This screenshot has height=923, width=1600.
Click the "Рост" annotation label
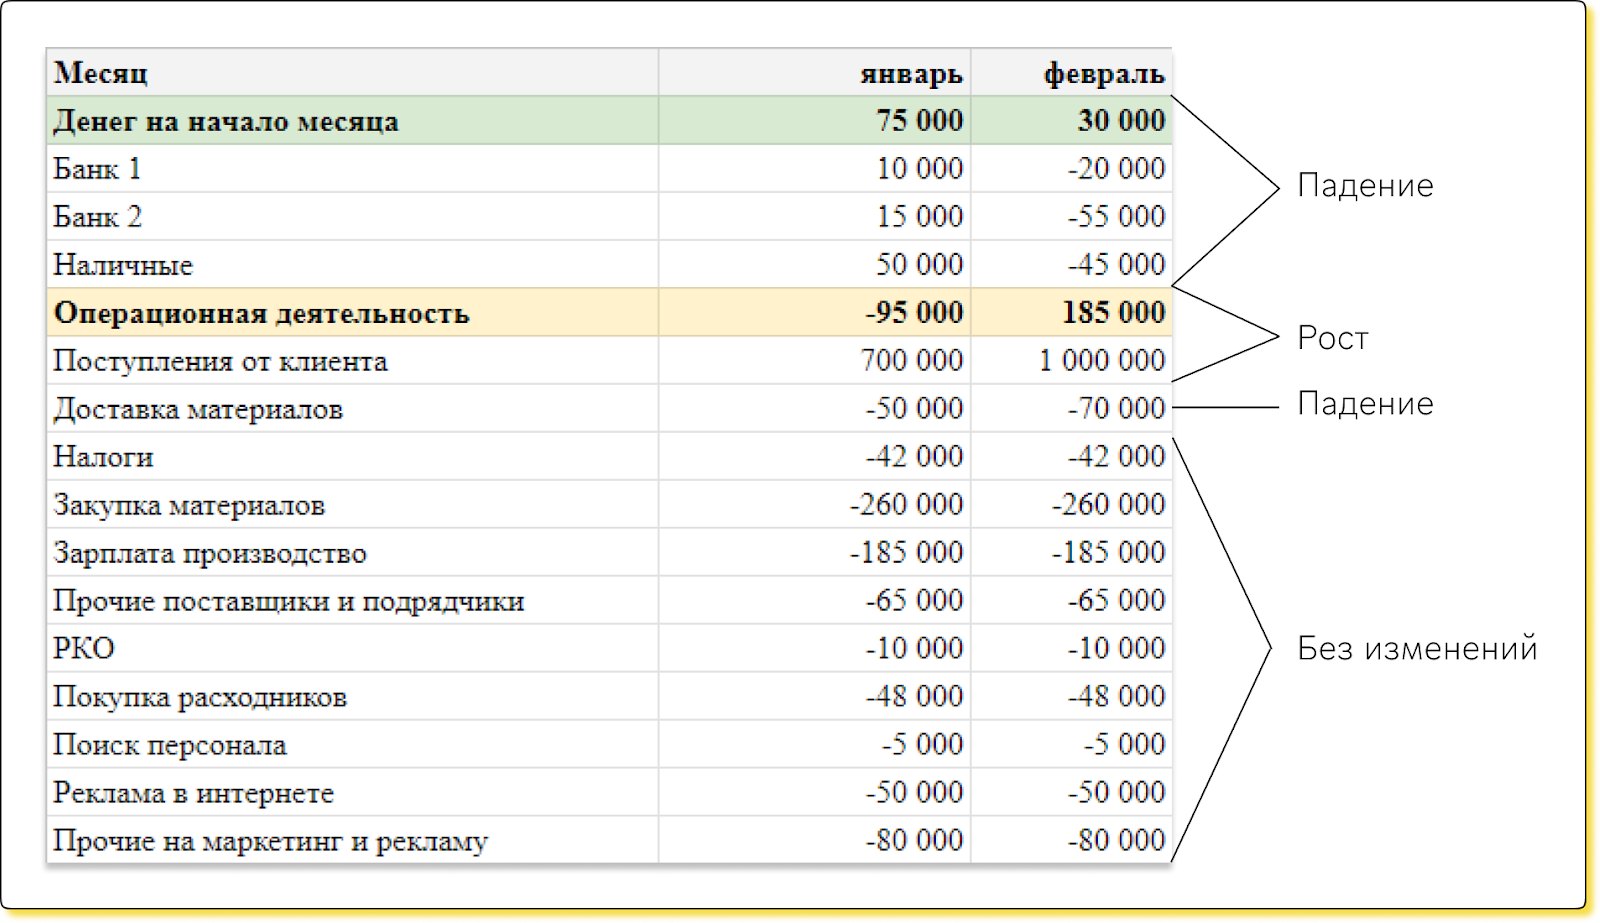1332,338
